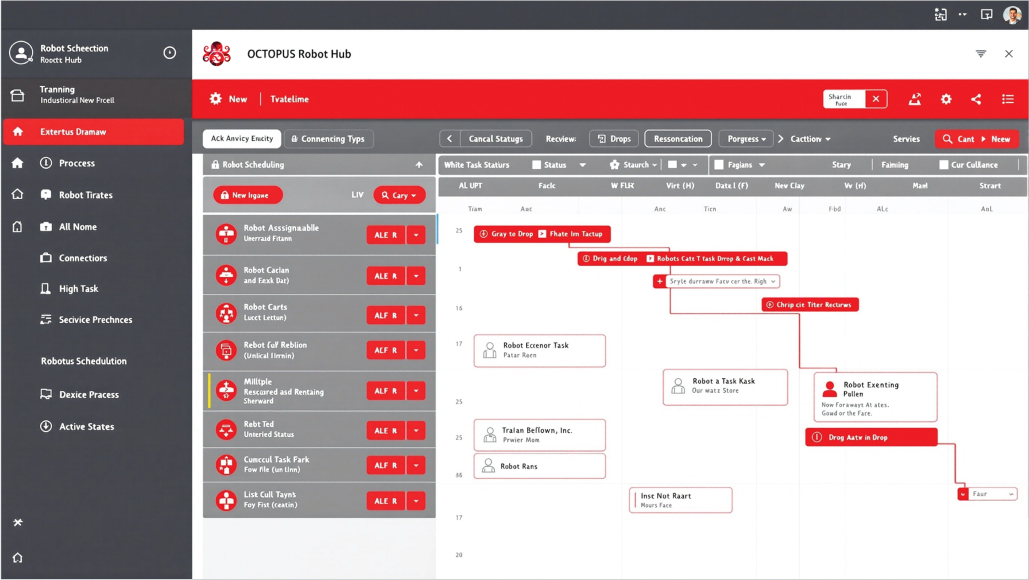Click the share icon in red toolbar

[976, 99]
